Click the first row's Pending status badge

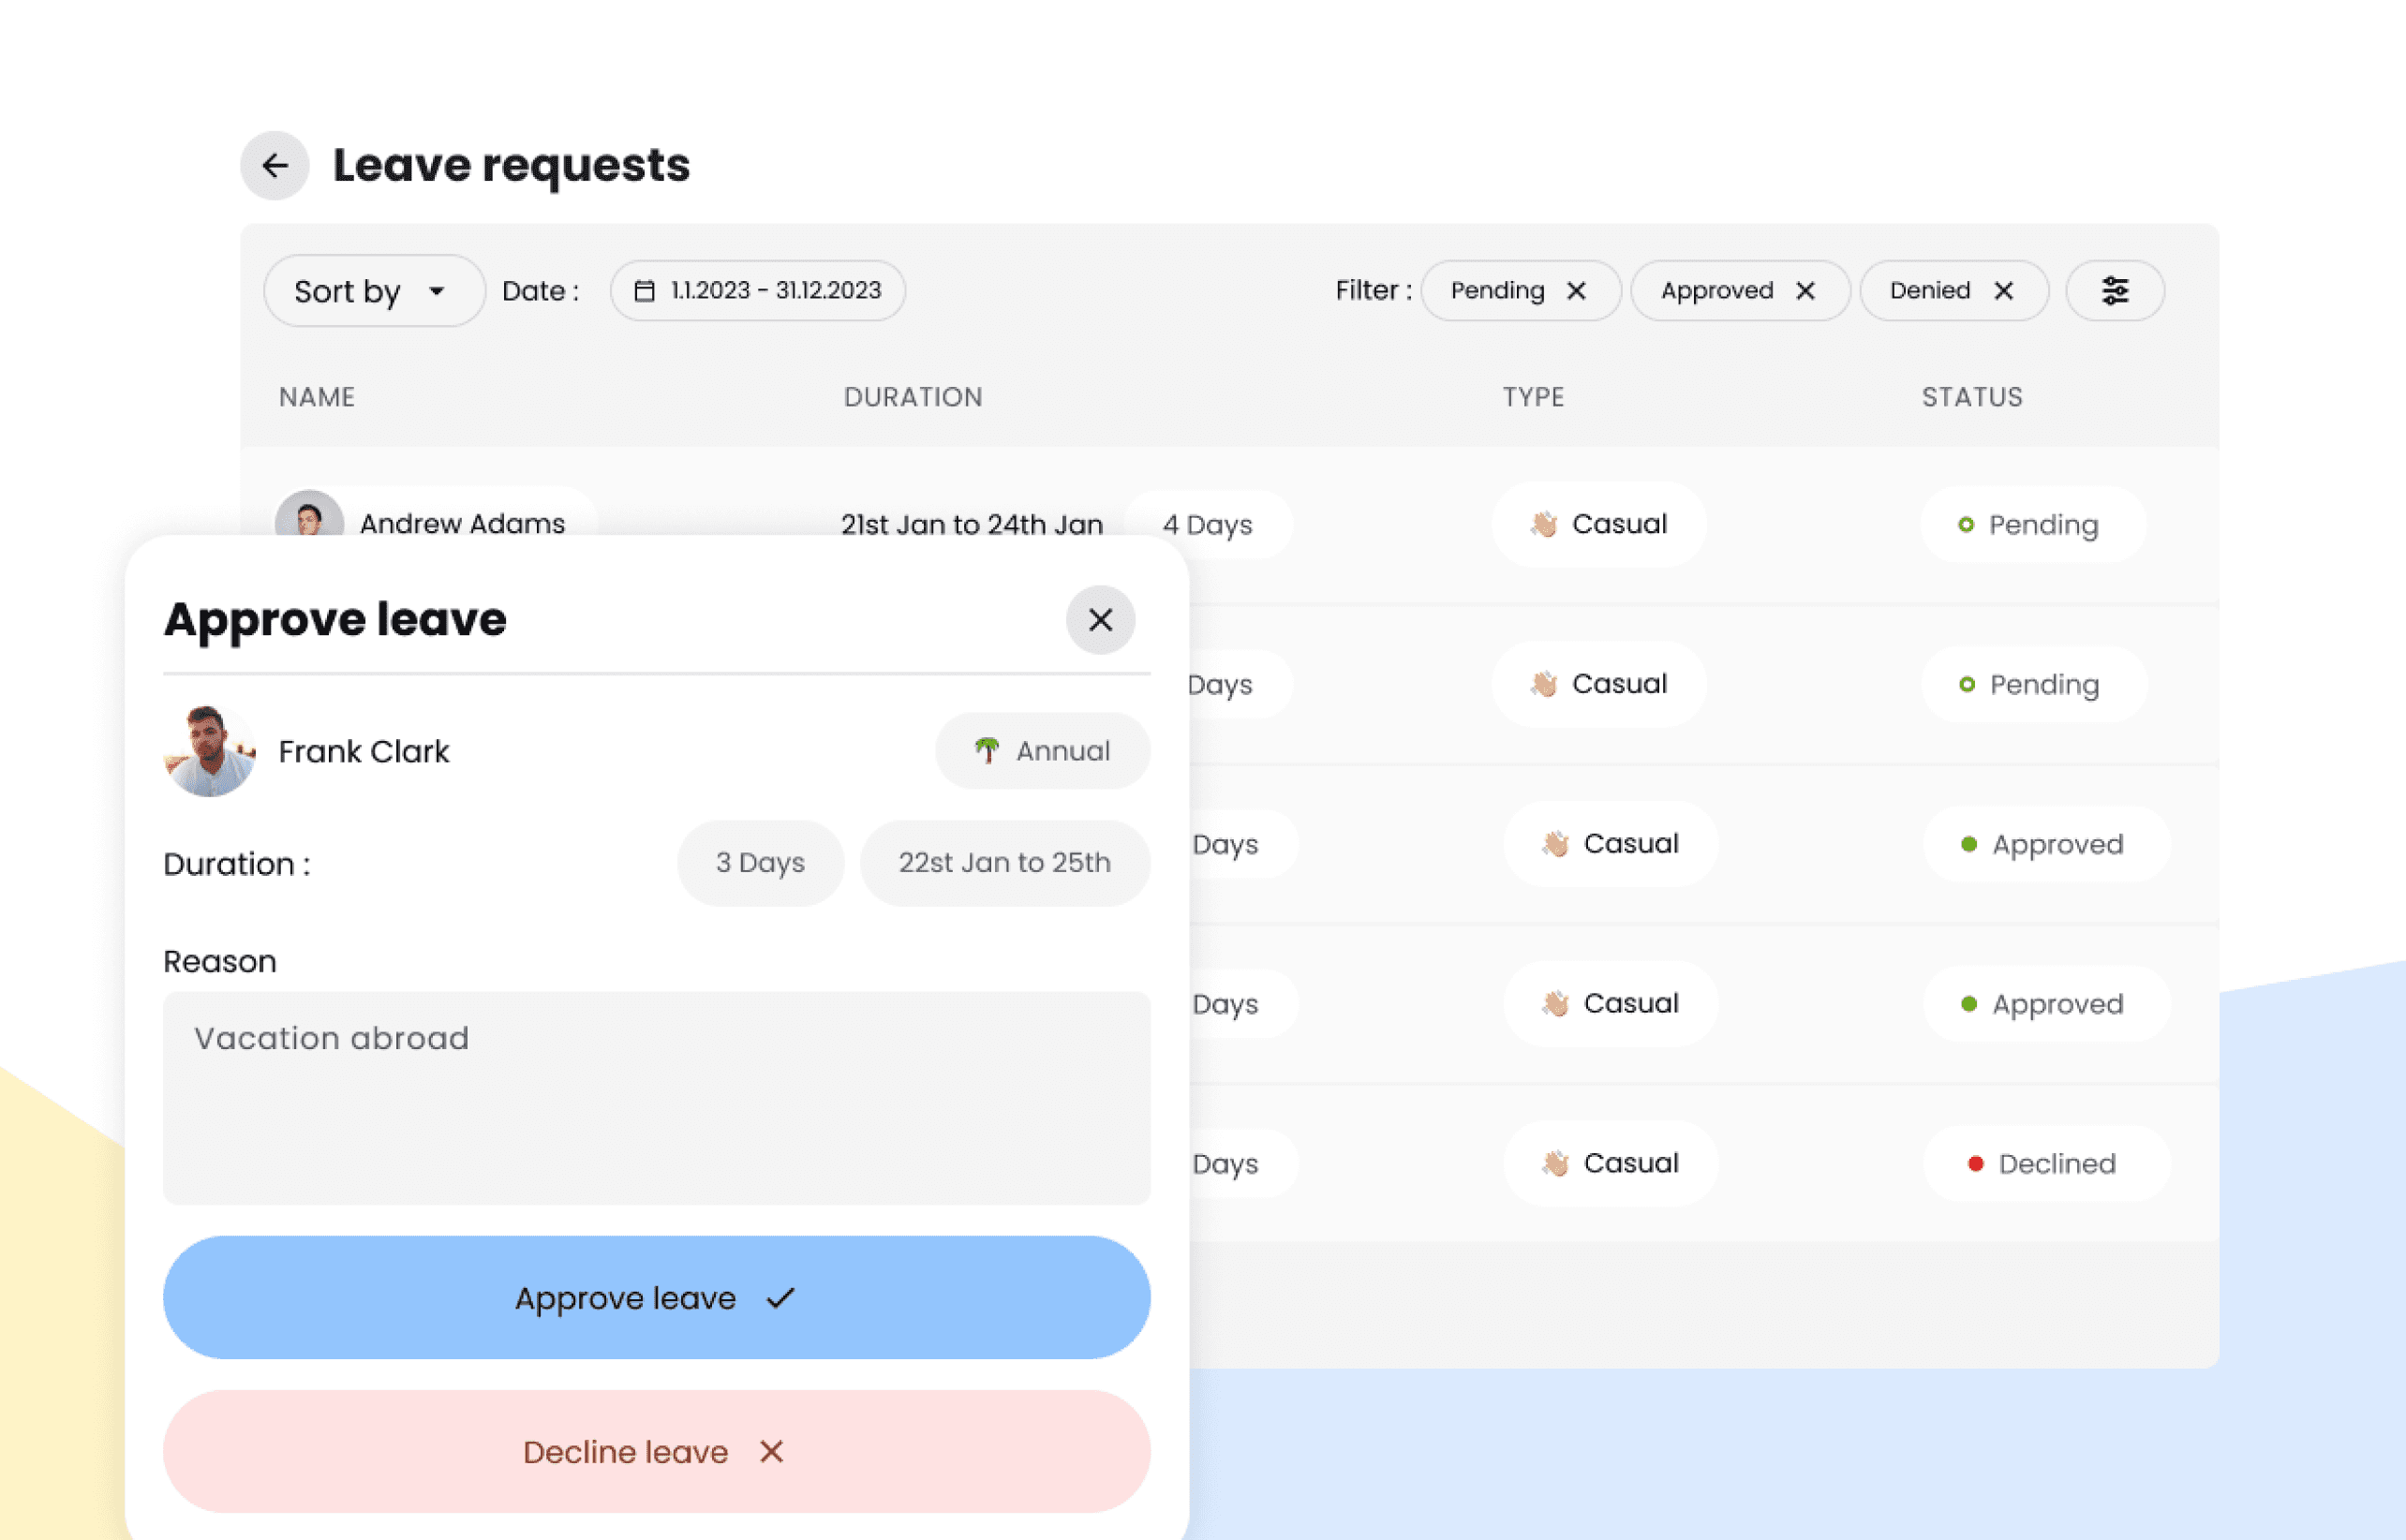pyautogui.click(x=2032, y=525)
